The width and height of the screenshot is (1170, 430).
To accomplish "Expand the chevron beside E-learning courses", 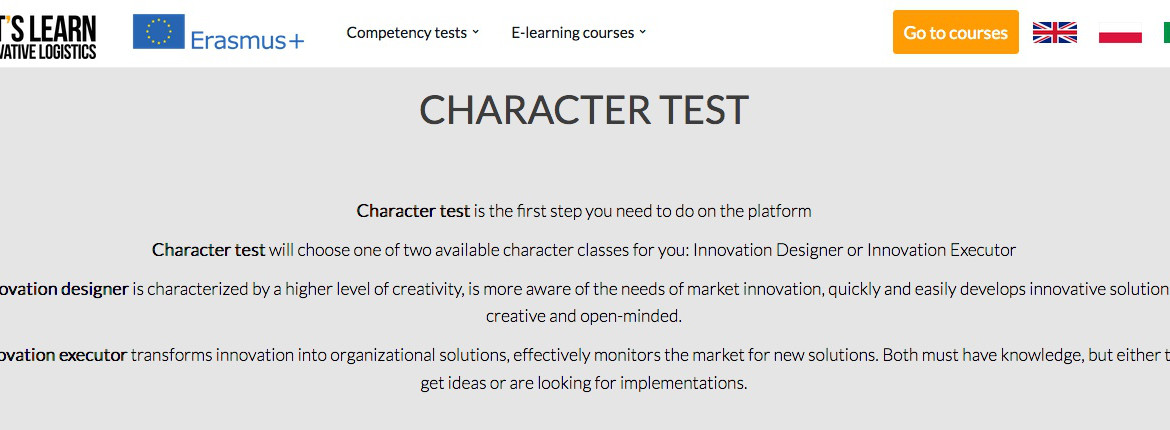I will pyautogui.click(x=642, y=32).
